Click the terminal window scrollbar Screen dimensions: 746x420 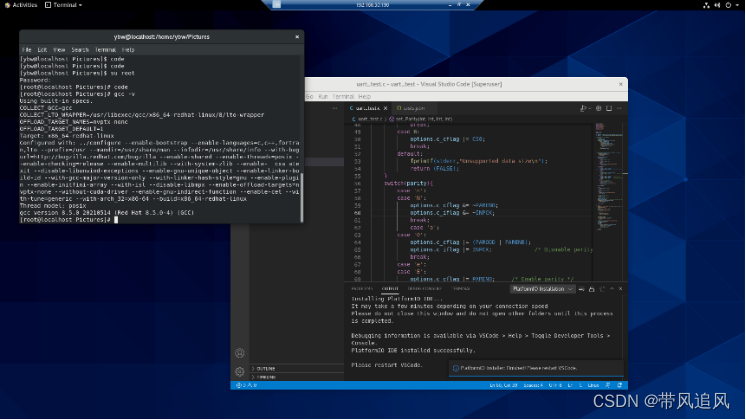click(x=302, y=197)
